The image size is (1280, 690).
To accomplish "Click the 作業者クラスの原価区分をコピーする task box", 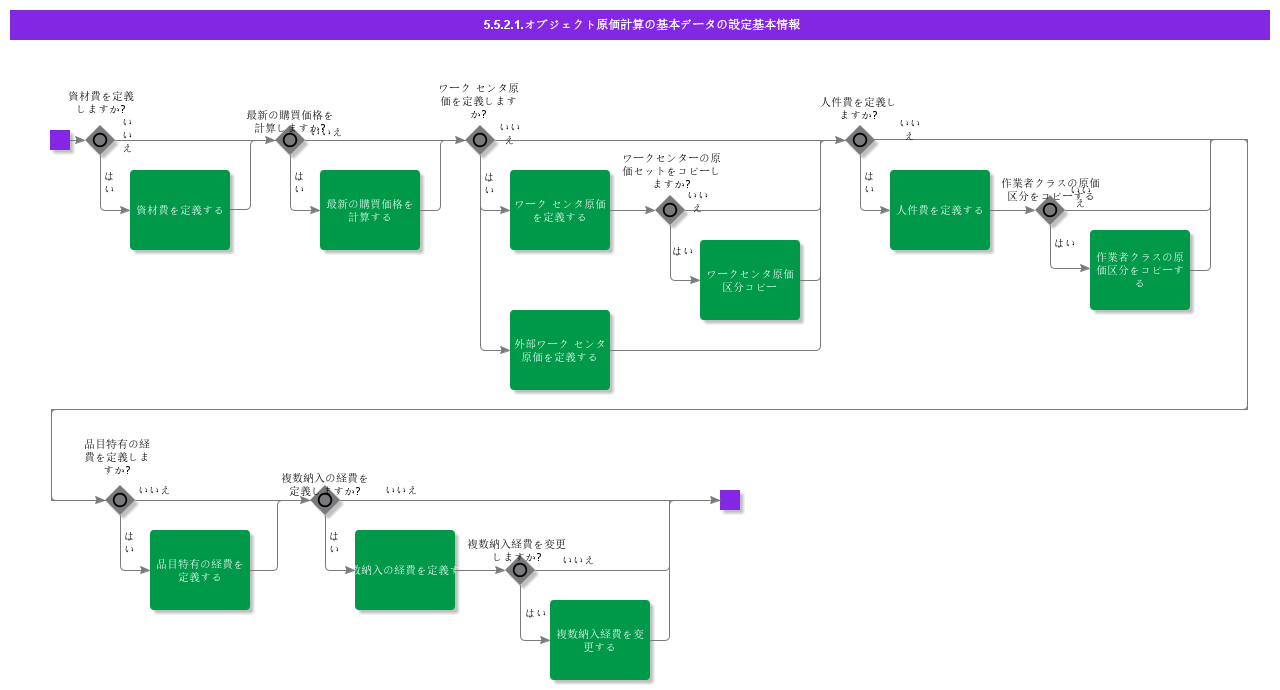I will point(1140,270).
